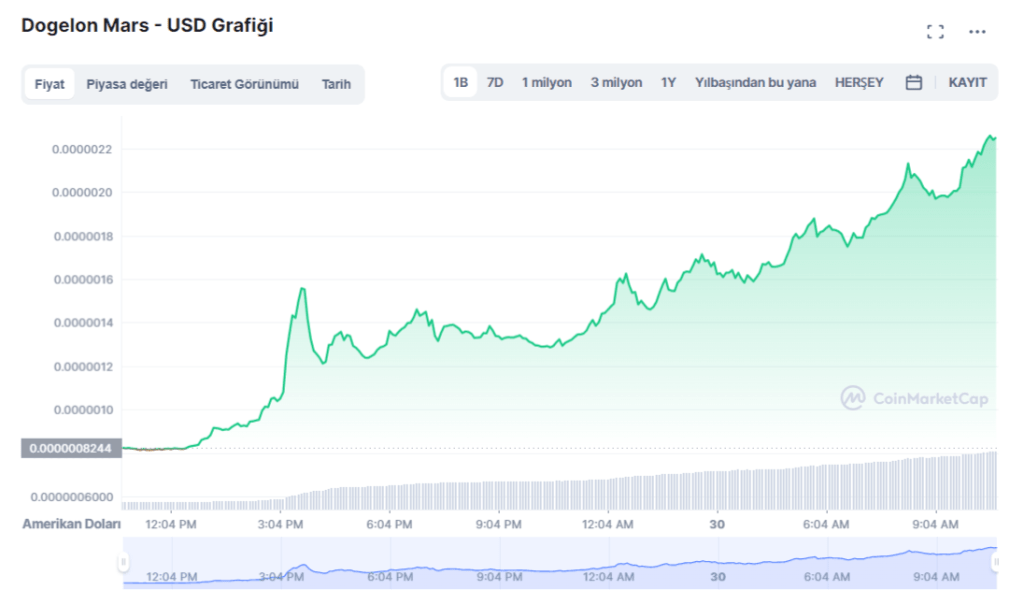Open the three-dot more options menu
1024x590 pixels.
(977, 31)
